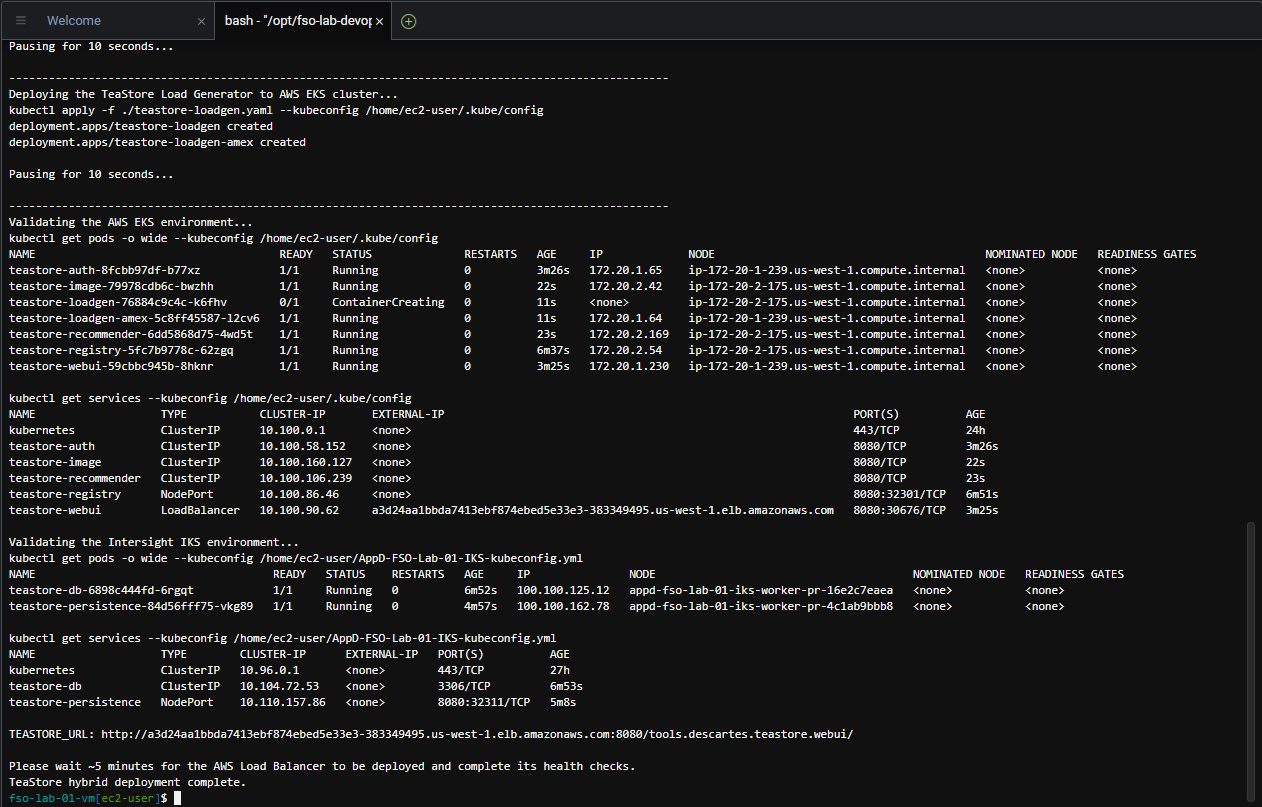Click cluster IP 10.100.160.127
The height and width of the screenshot is (807, 1262).
(x=306, y=462)
